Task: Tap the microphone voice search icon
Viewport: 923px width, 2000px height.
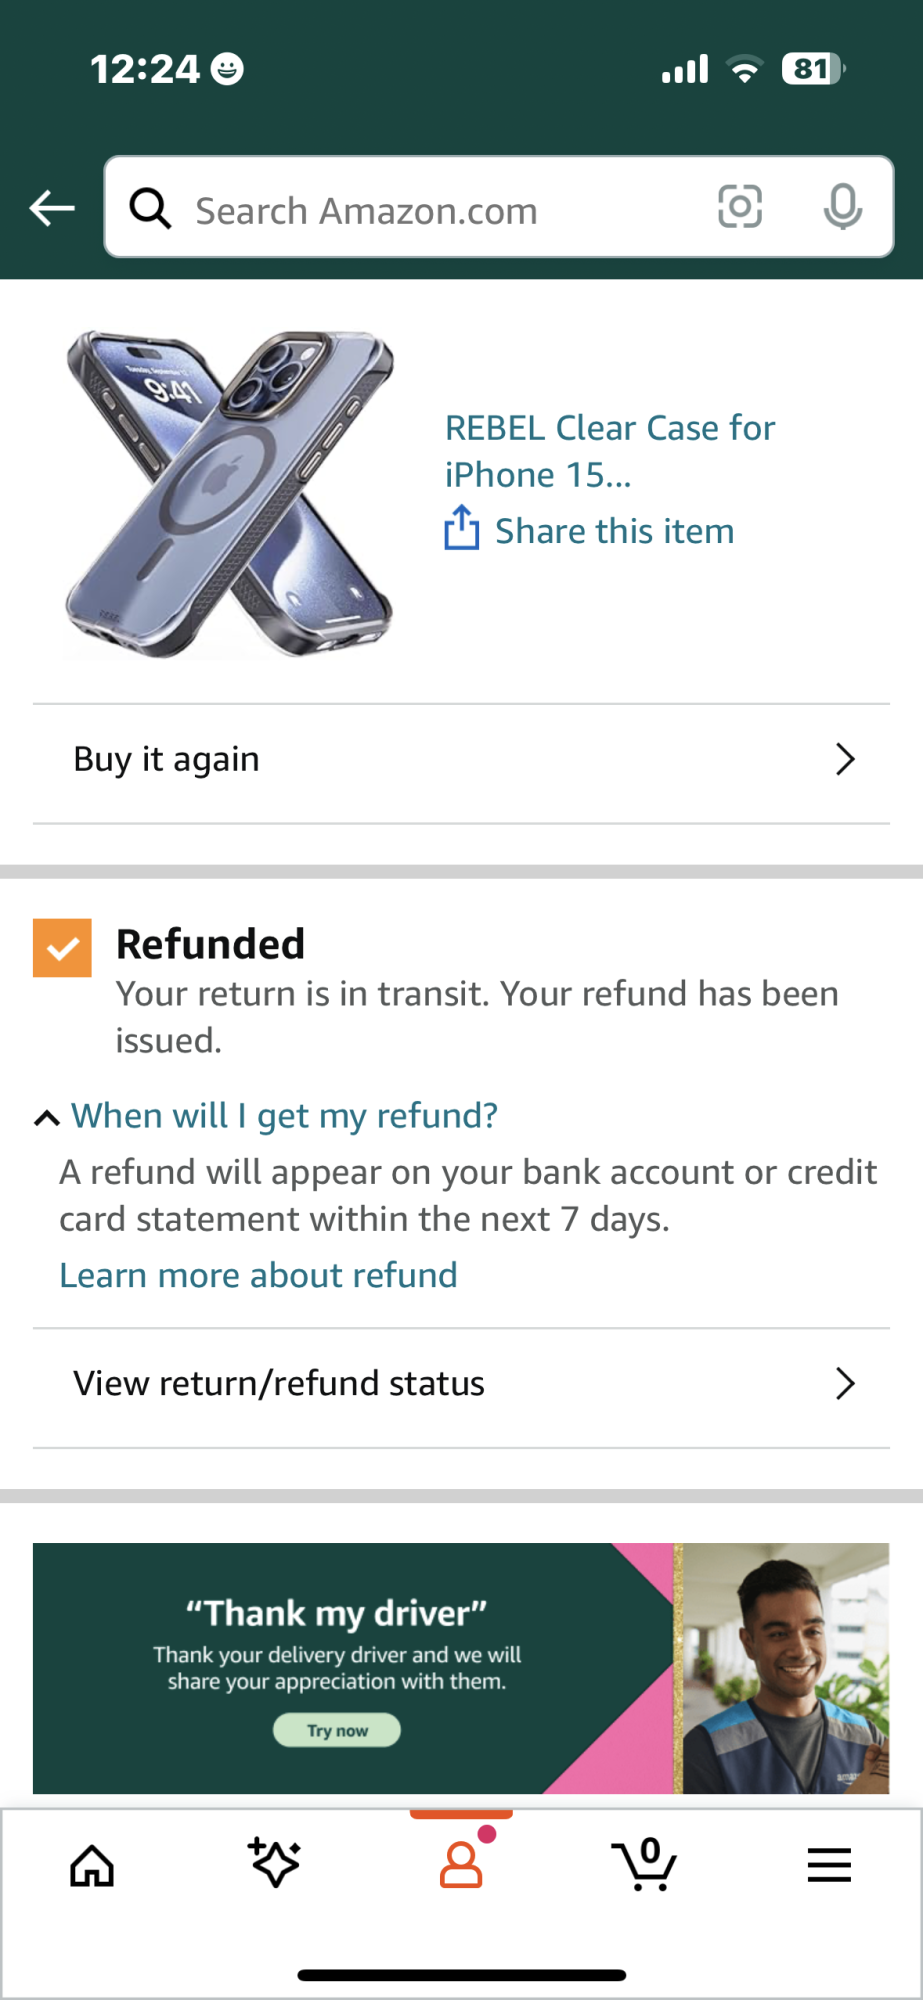Action: [842, 207]
